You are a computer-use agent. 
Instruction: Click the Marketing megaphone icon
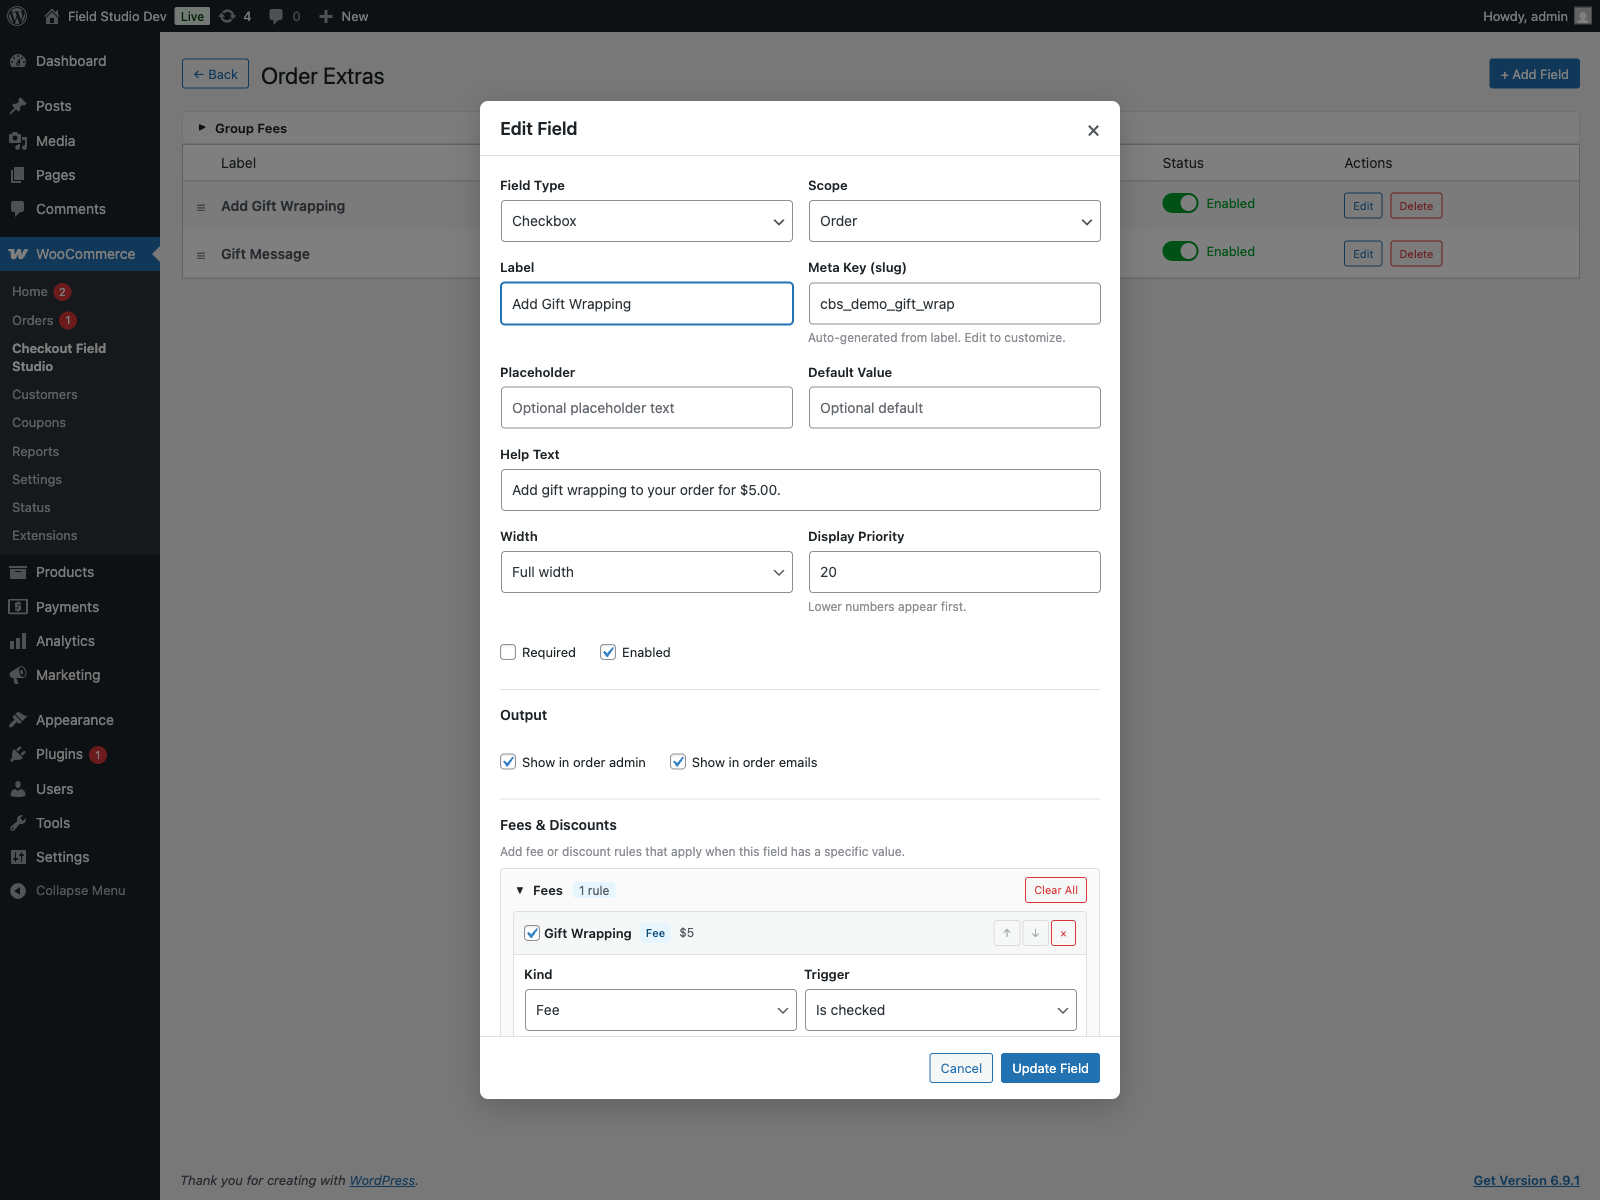tap(19, 675)
